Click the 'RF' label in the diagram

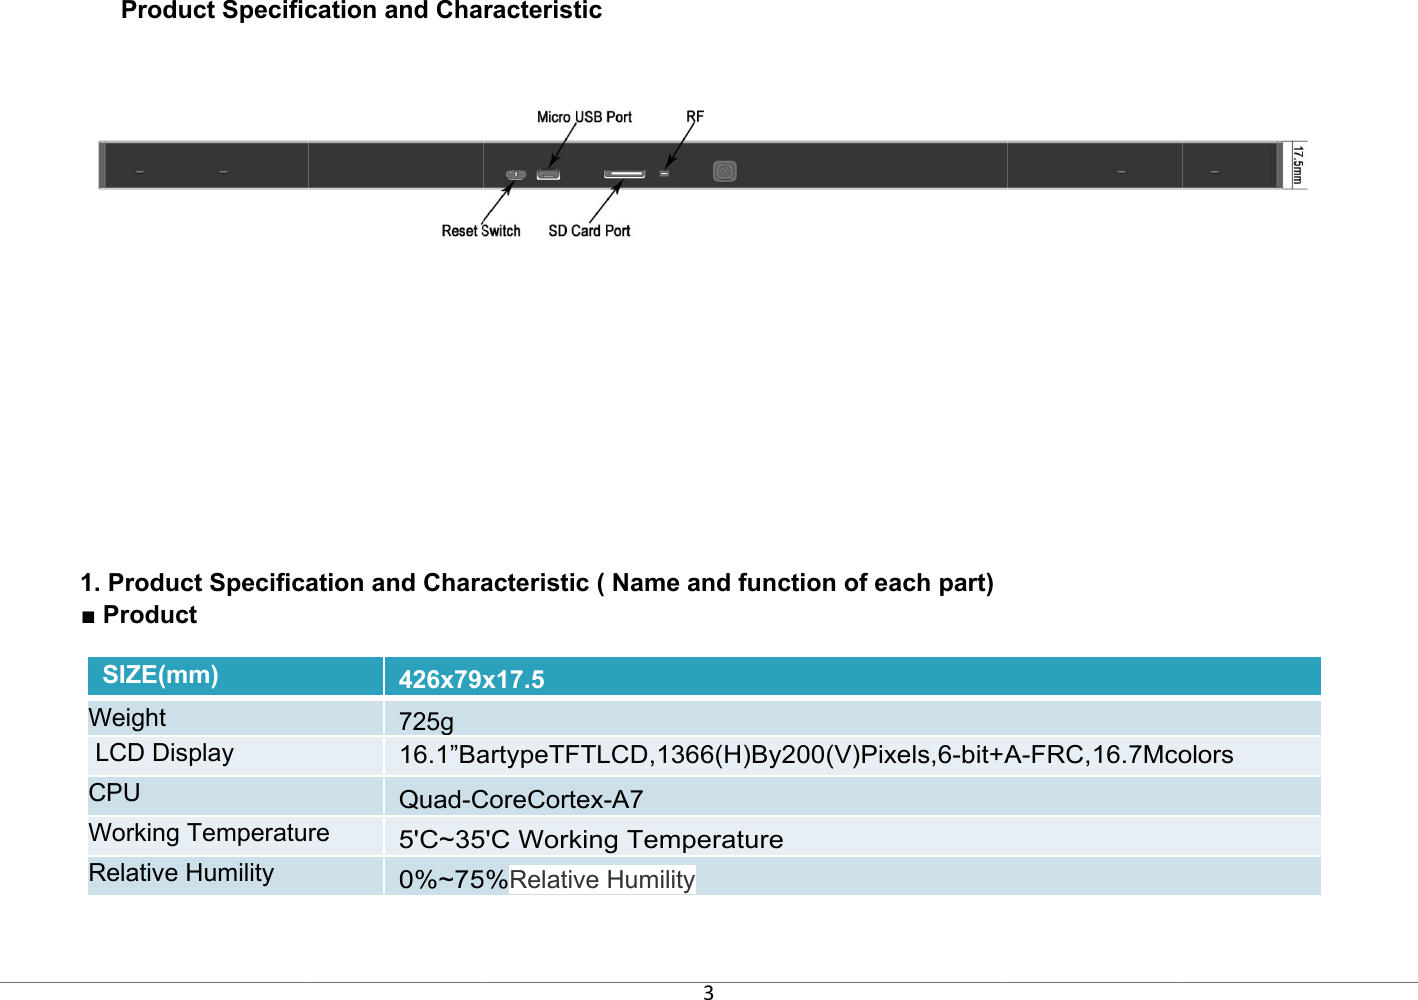coord(695,117)
